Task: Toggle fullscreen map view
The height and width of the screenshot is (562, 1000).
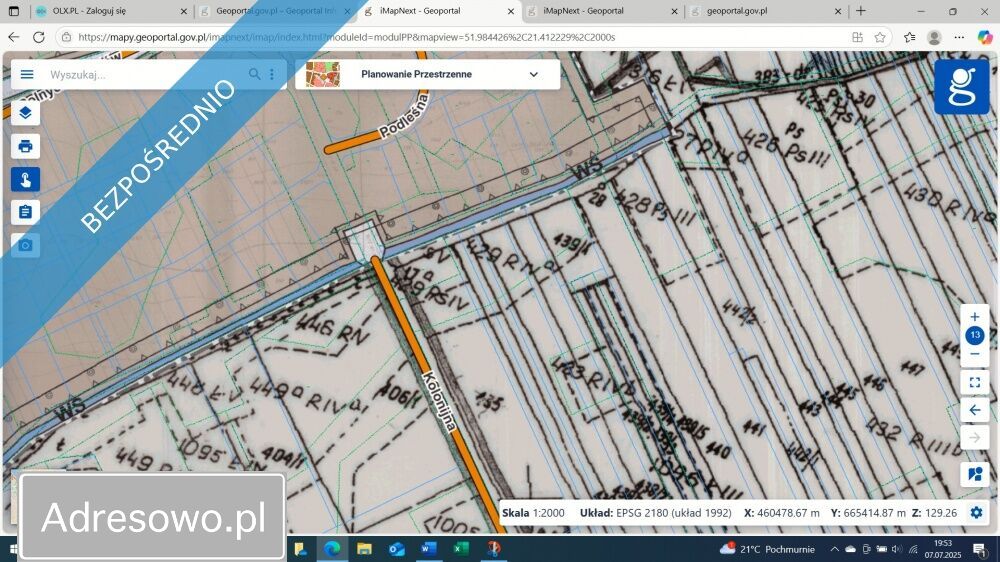Action: pos(974,383)
